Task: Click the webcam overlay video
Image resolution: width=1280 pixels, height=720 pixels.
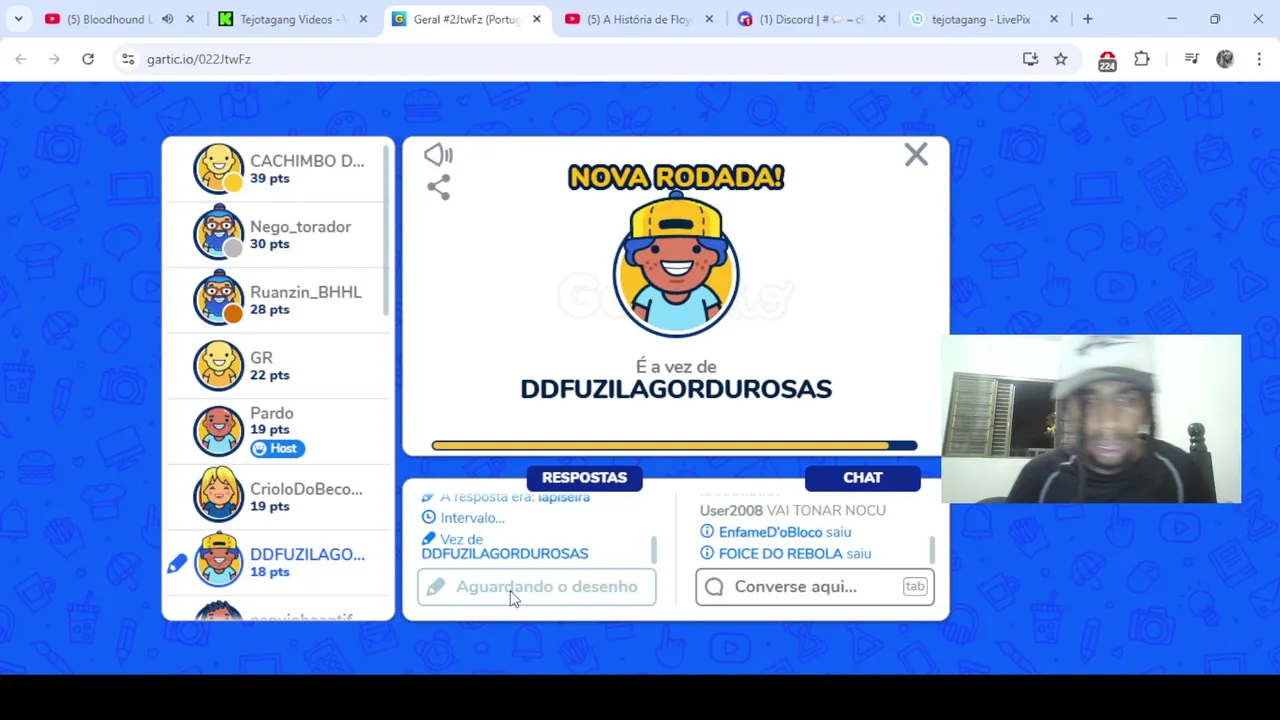Action: tap(1091, 419)
